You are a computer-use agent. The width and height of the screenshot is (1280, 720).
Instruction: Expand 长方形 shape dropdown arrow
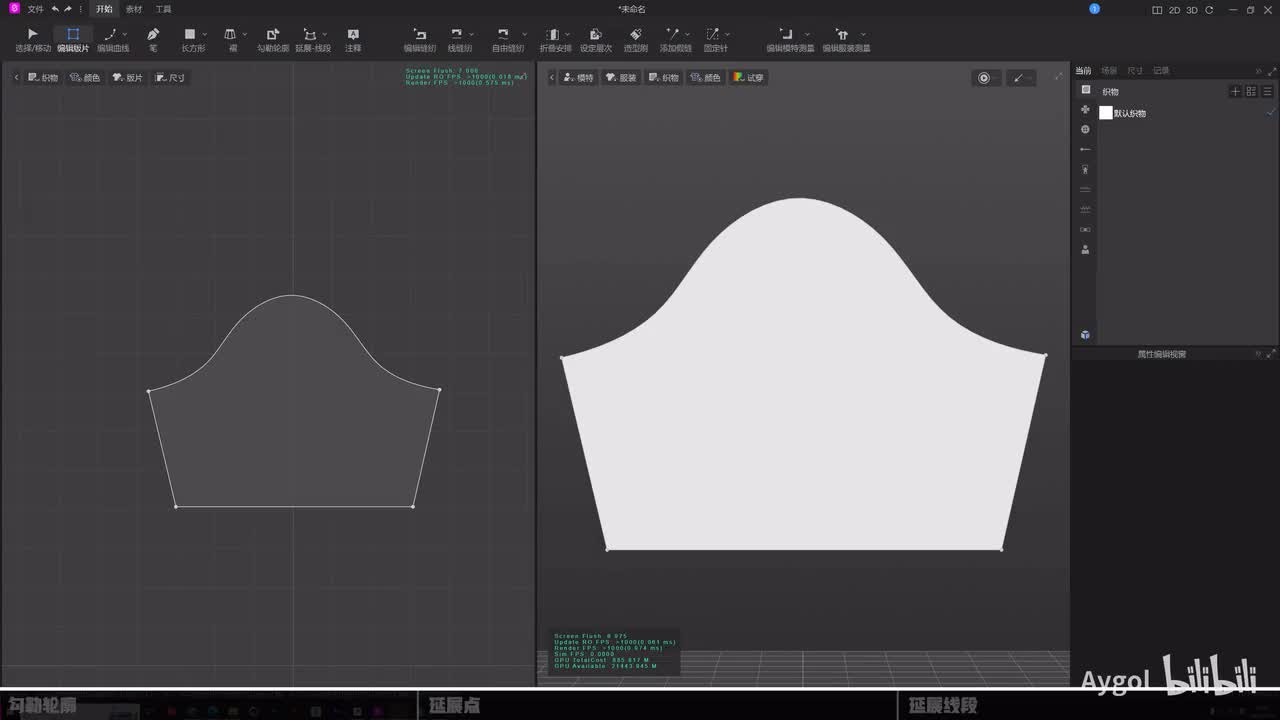pos(205,34)
